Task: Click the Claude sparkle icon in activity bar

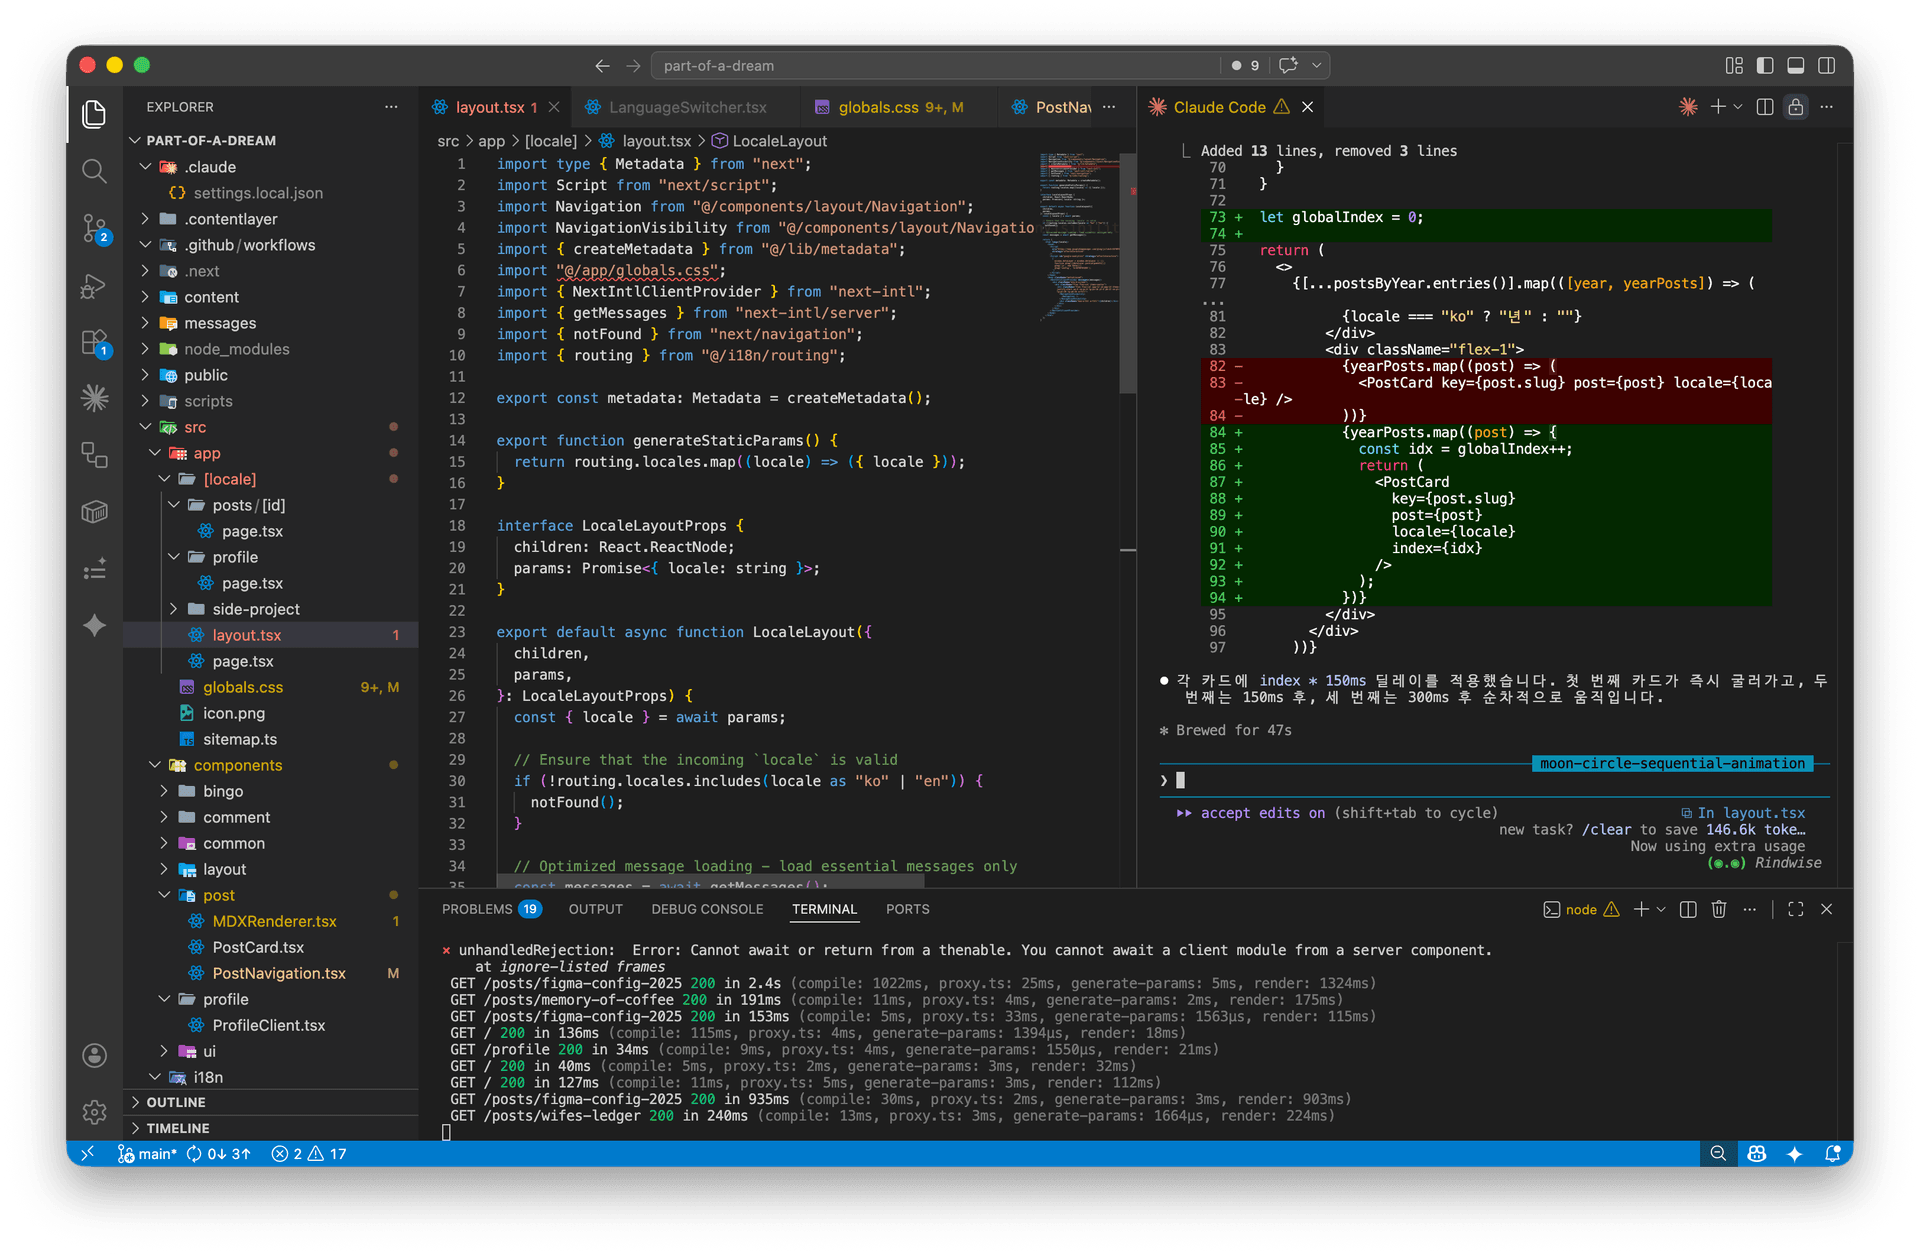Action: (x=94, y=399)
